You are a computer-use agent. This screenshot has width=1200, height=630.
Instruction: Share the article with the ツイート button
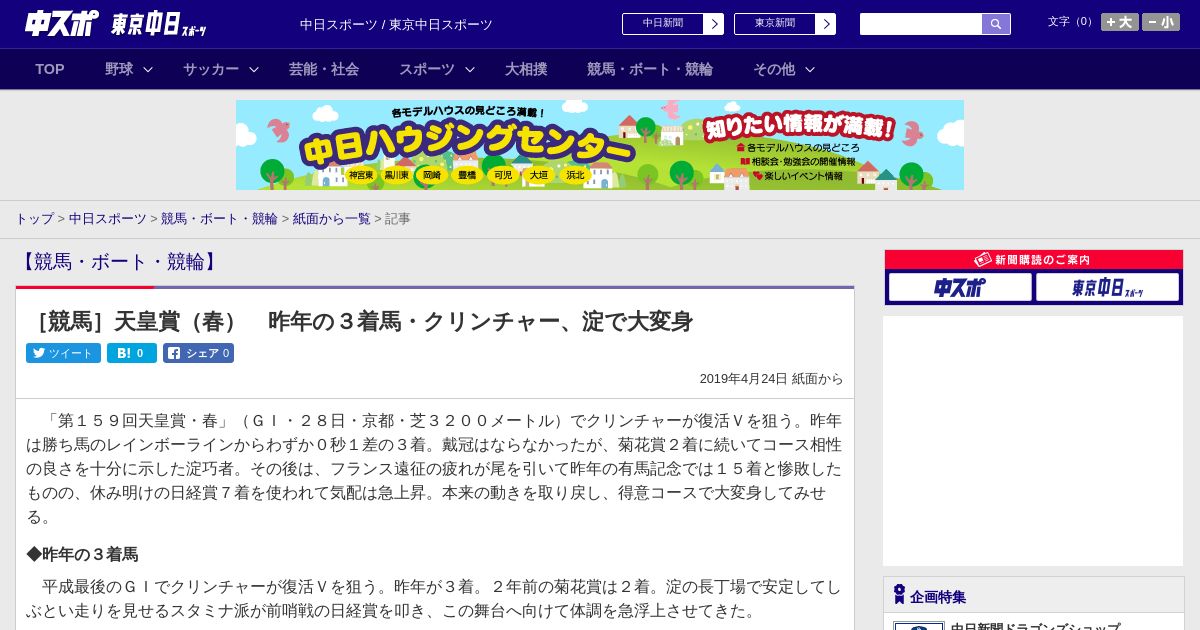pos(63,353)
